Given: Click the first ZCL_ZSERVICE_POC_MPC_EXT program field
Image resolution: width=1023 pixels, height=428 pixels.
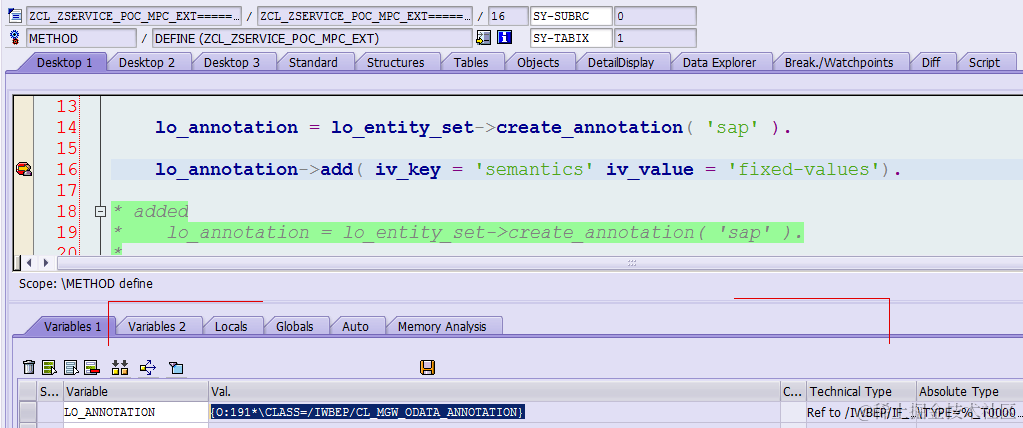Looking at the screenshot, I should tap(134, 16).
